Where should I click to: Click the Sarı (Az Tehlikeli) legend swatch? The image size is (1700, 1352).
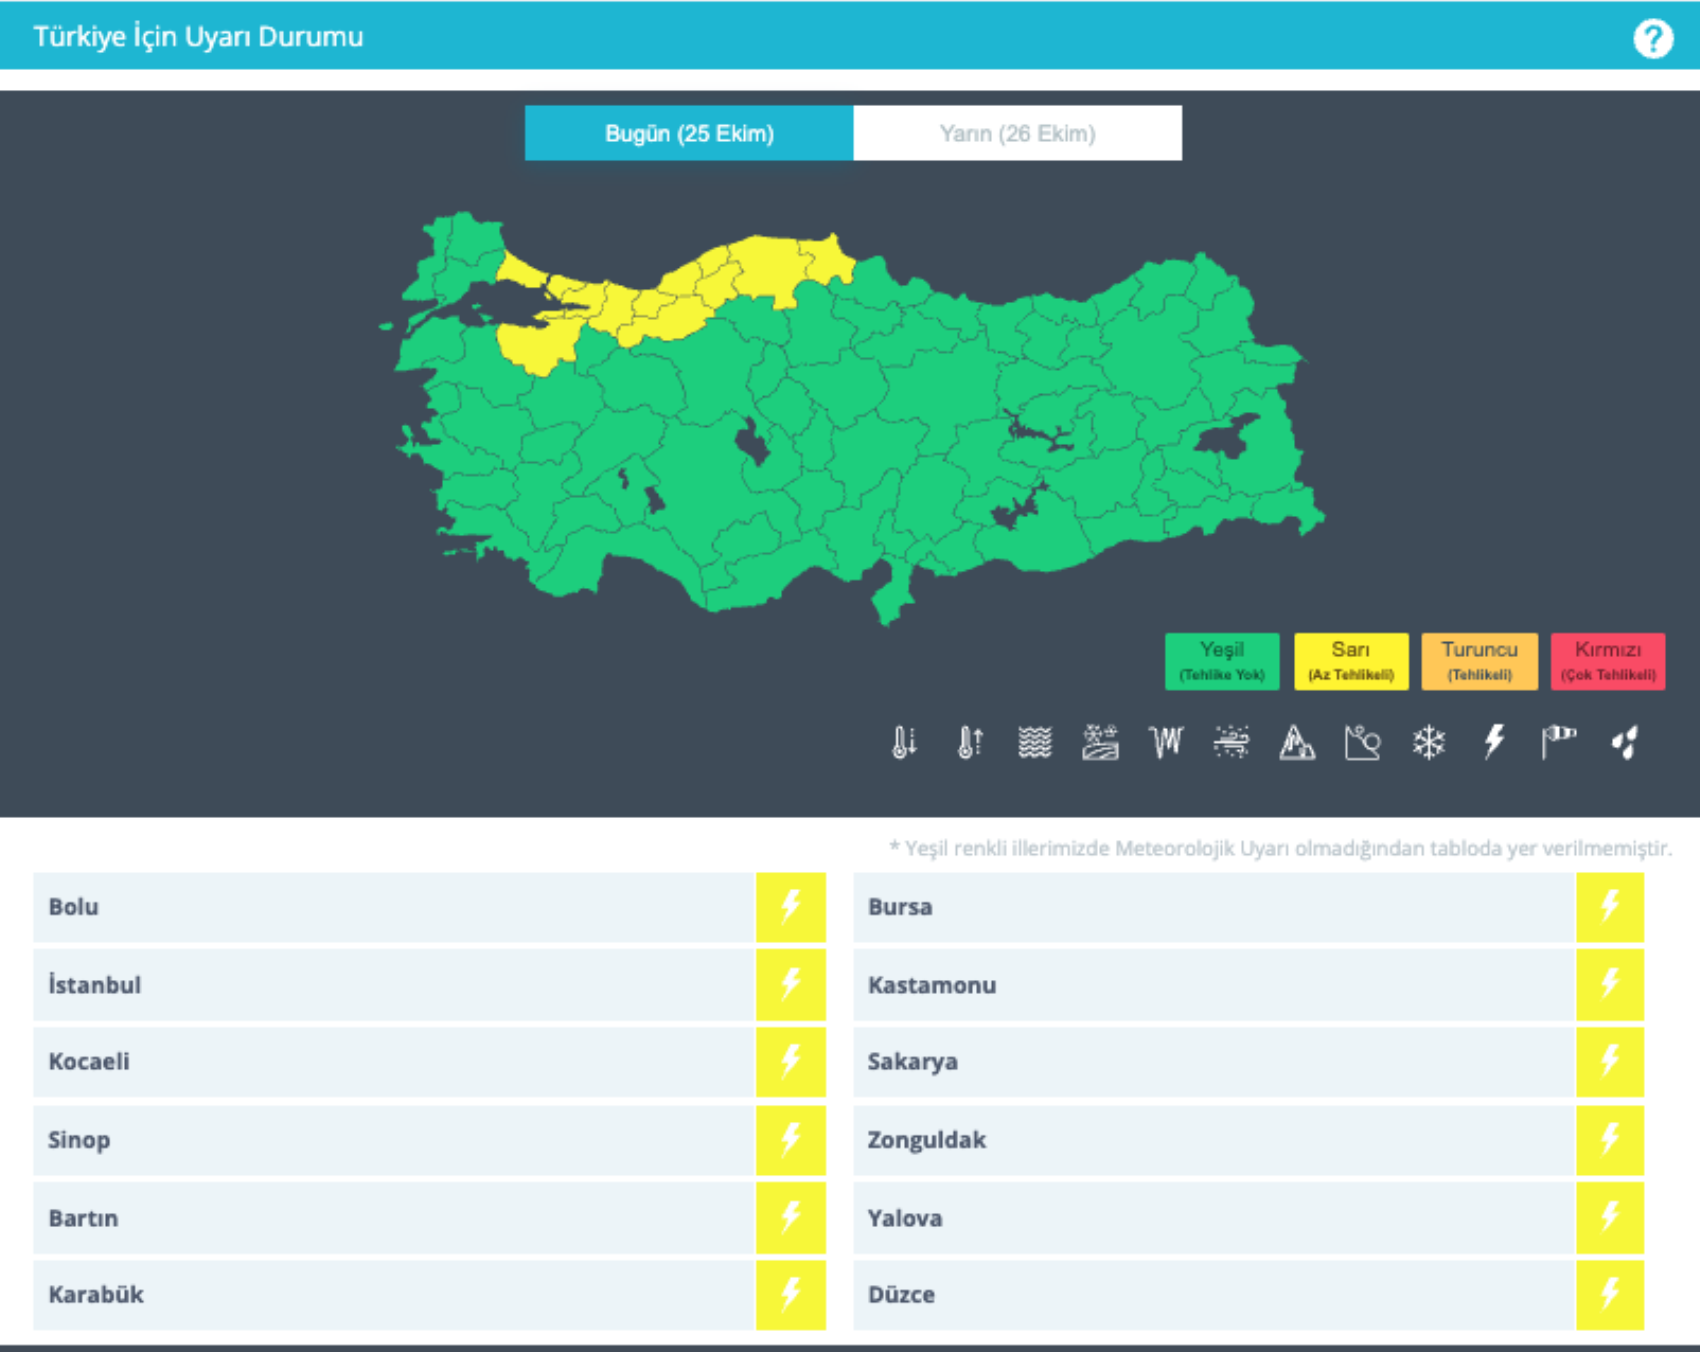pyautogui.click(x=1350, y=661)
